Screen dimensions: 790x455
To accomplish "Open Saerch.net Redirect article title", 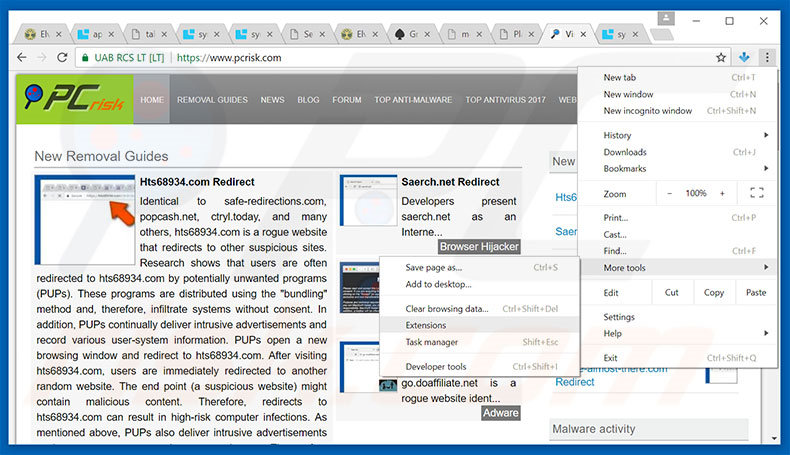I will (x=450, y=182).
